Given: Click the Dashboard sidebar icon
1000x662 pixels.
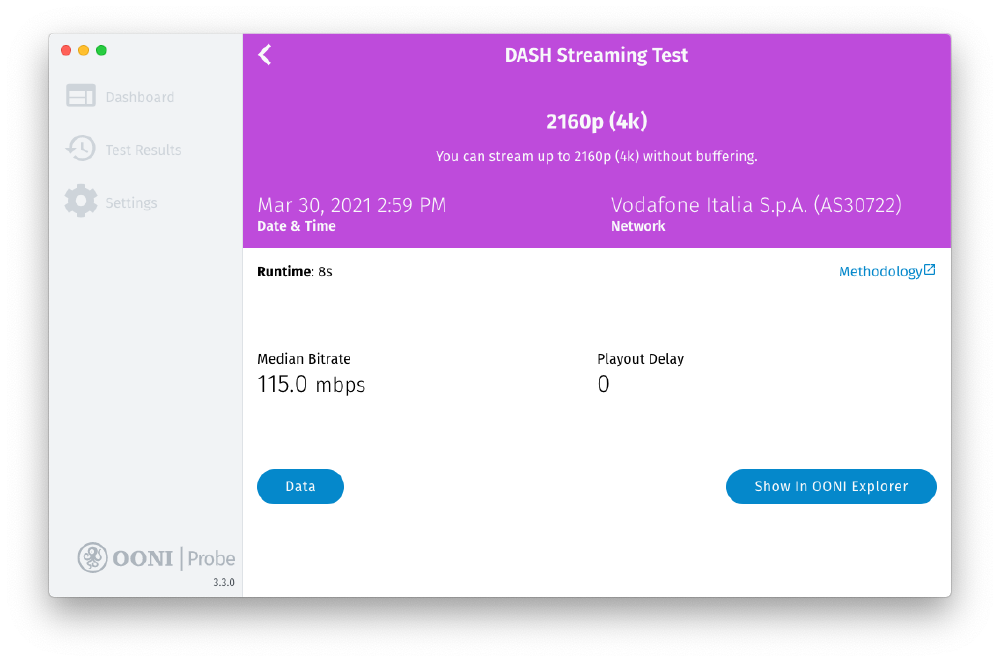Looking at the screenshot, I should (81, 96).
